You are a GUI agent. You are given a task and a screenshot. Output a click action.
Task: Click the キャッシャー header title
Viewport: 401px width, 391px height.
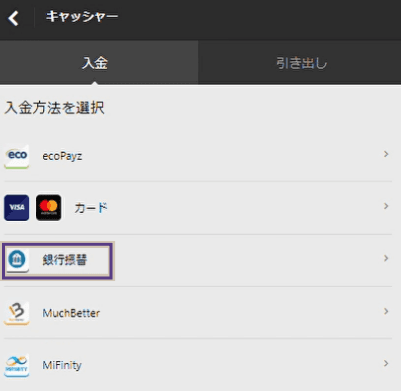click(82, 16)
